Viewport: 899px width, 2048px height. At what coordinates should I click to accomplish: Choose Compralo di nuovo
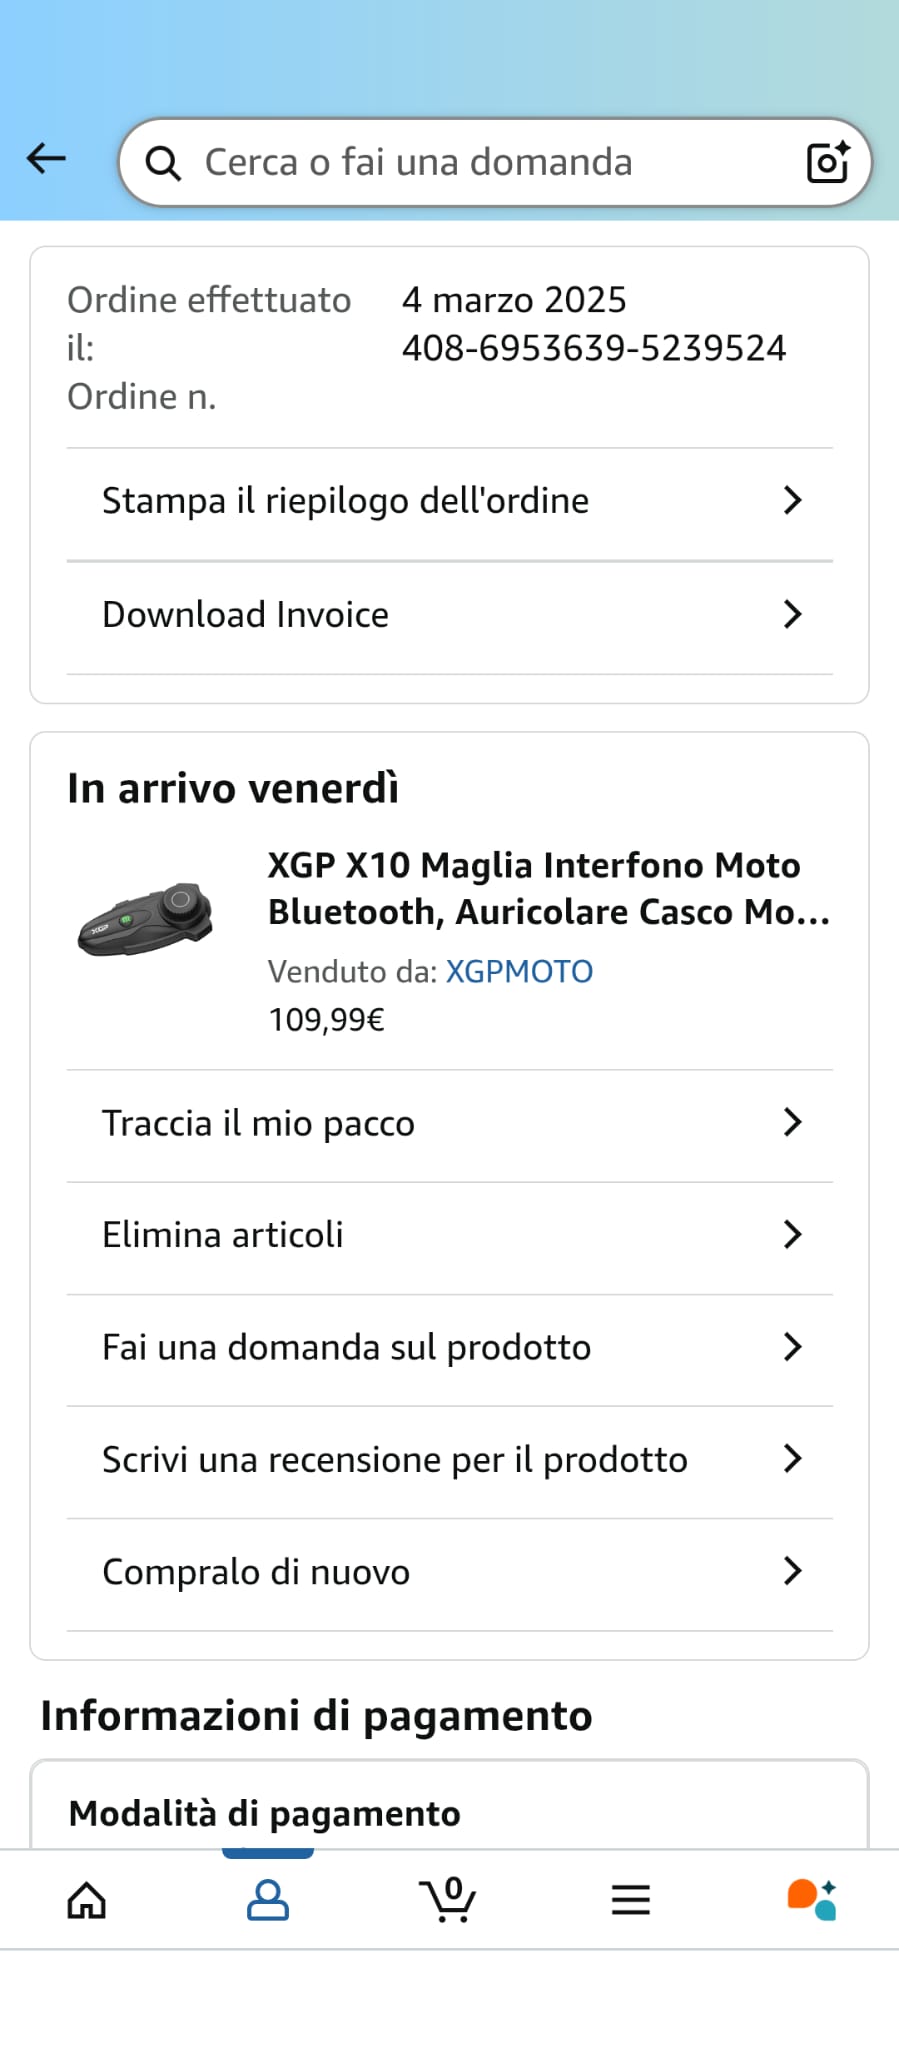[450, 1571]
